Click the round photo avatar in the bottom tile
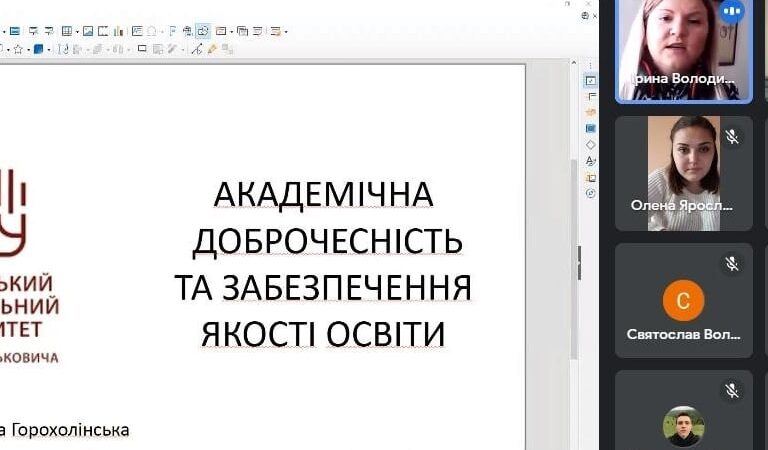This screenshot has width=768, height=450. [684, 426]
